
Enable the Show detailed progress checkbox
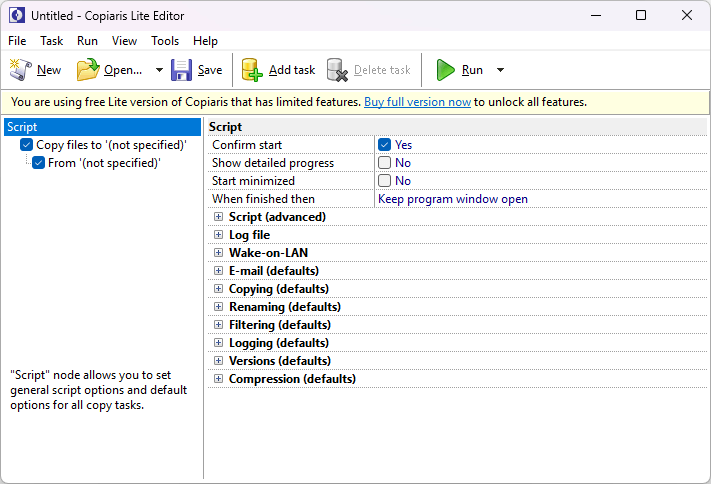click(x=385, y=163)
